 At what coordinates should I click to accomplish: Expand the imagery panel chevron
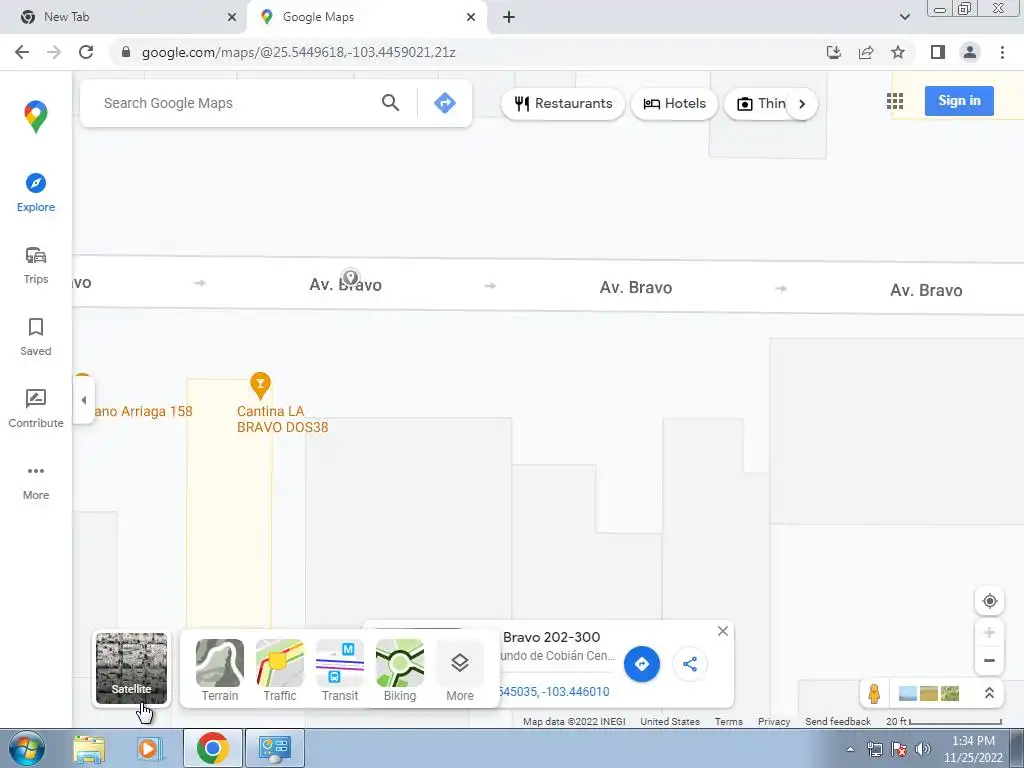pyautogui.click(x=989, y=693)
